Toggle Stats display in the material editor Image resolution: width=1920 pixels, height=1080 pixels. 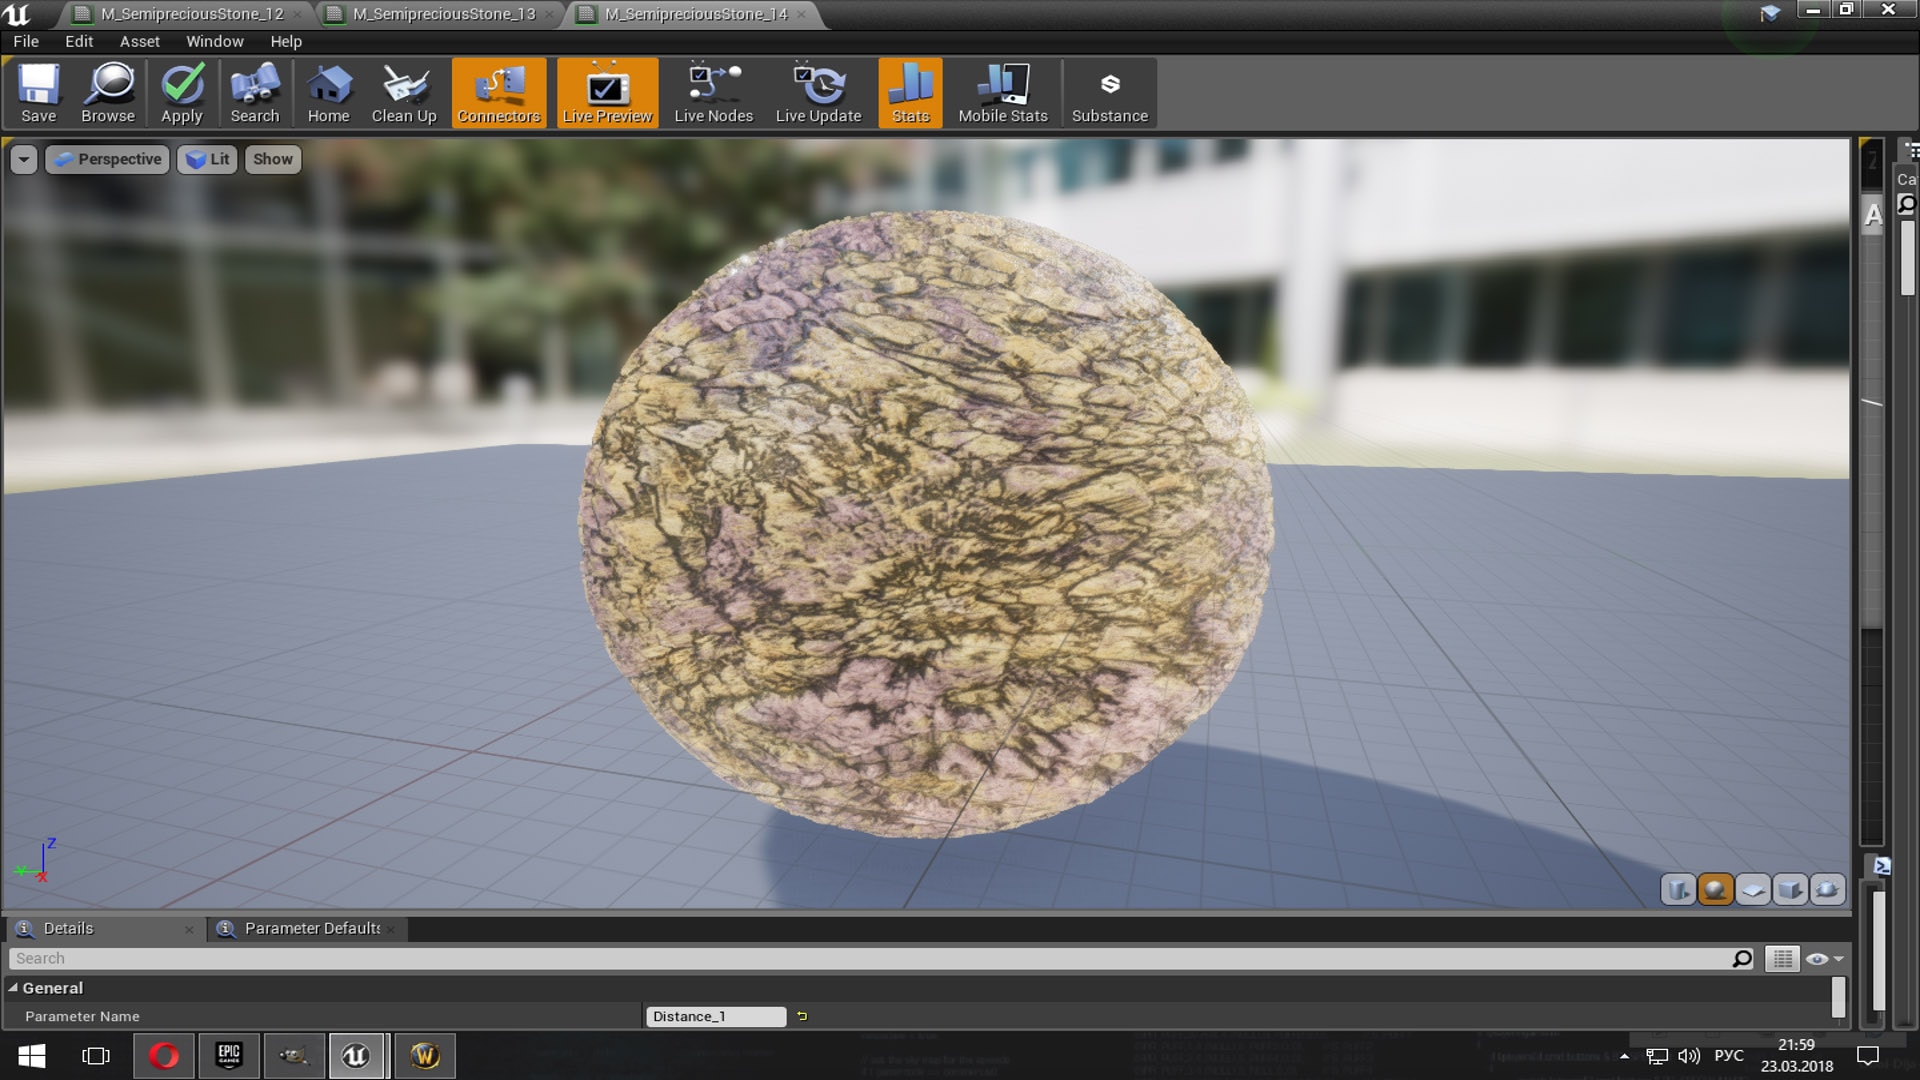(909, 92)
